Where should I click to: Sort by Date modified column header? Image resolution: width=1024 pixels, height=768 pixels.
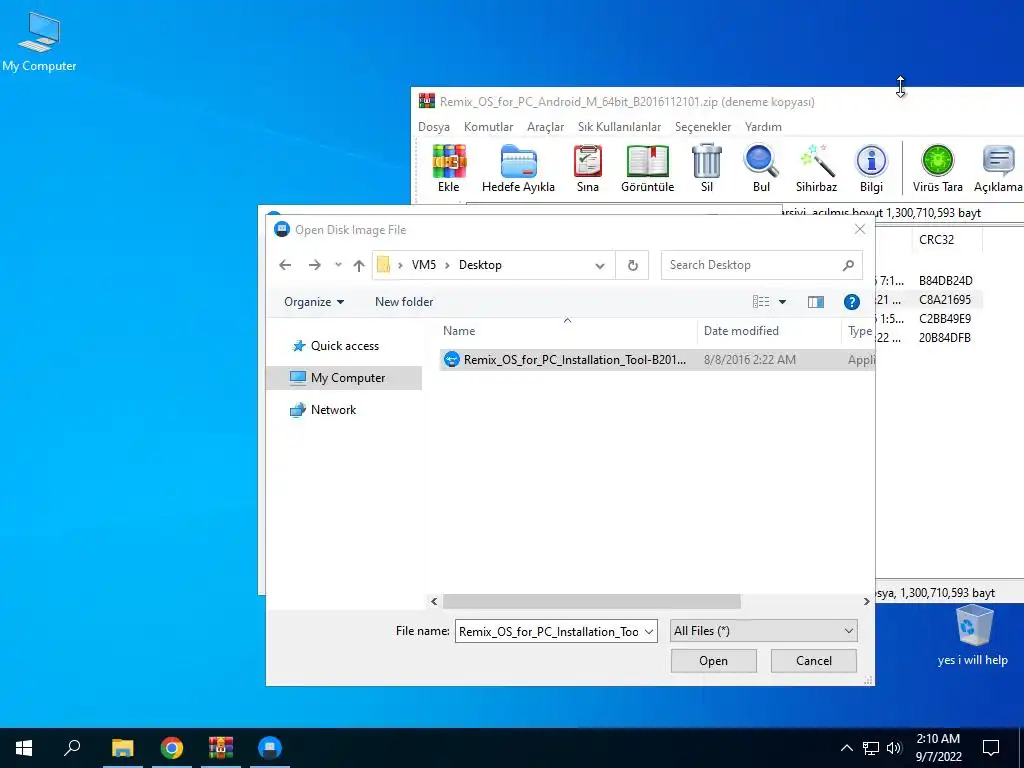tap(769, 331)
